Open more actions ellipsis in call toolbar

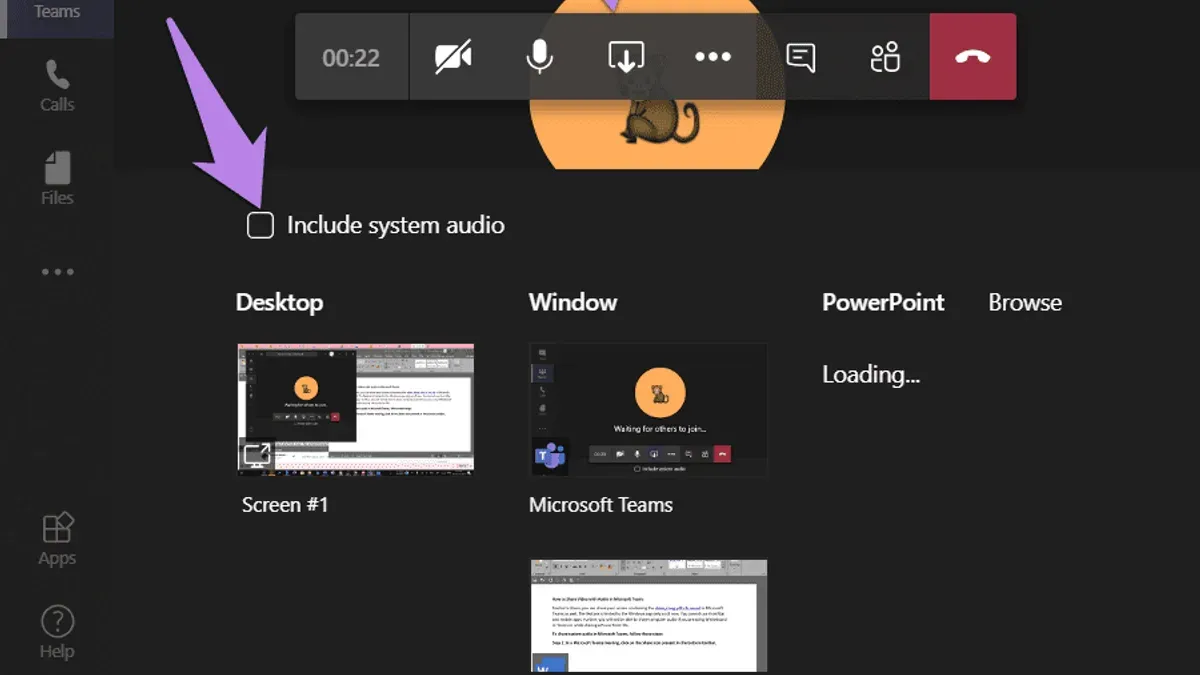click(713, 57)
